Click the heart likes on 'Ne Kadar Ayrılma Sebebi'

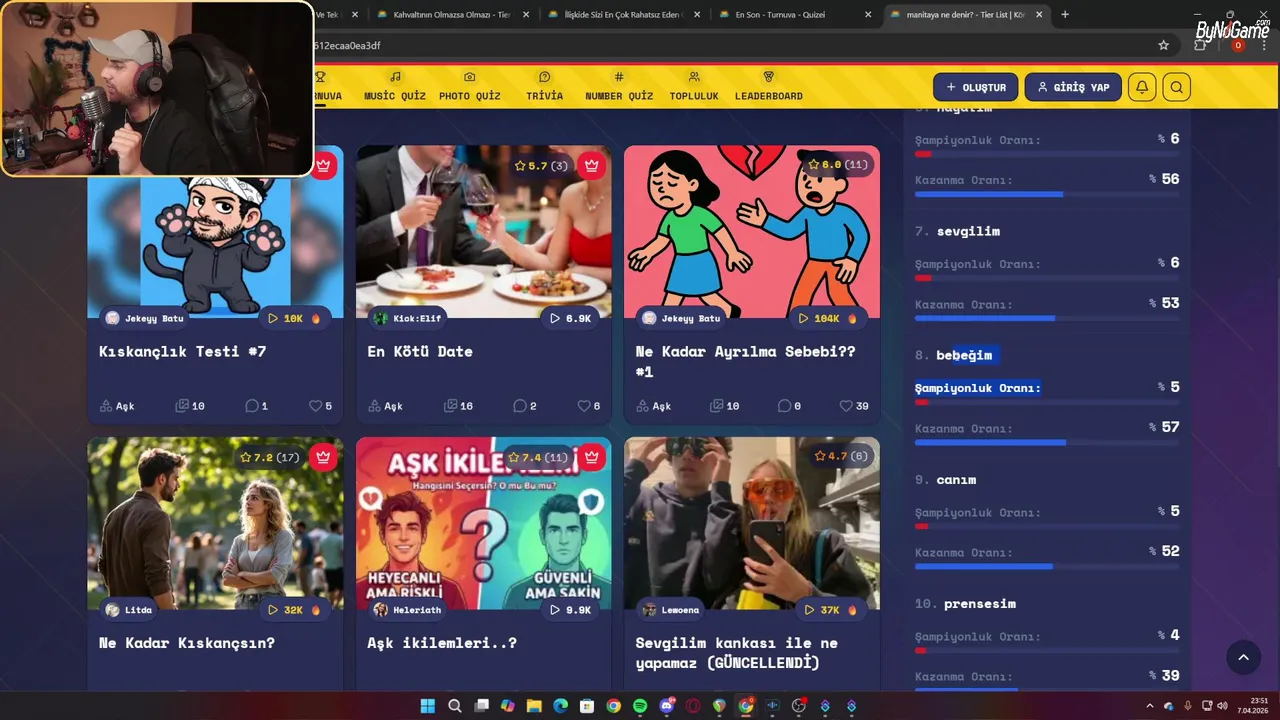click(854, 406)
